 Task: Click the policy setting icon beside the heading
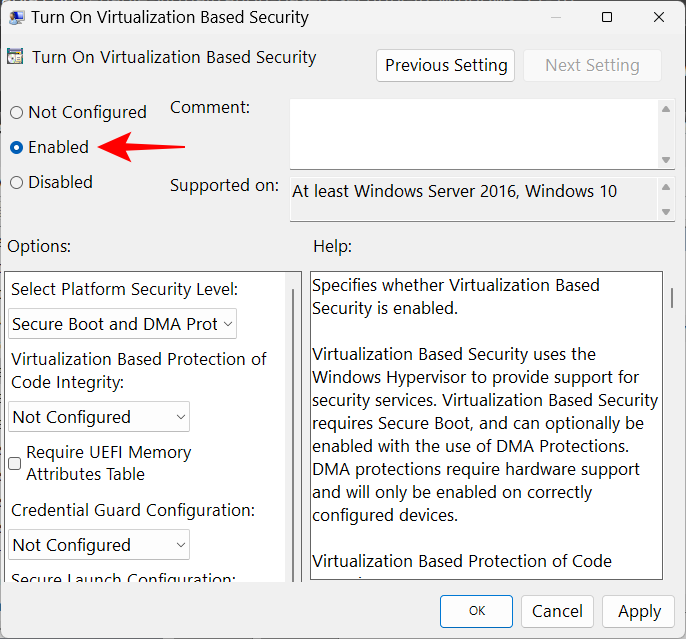click(16, 59)
